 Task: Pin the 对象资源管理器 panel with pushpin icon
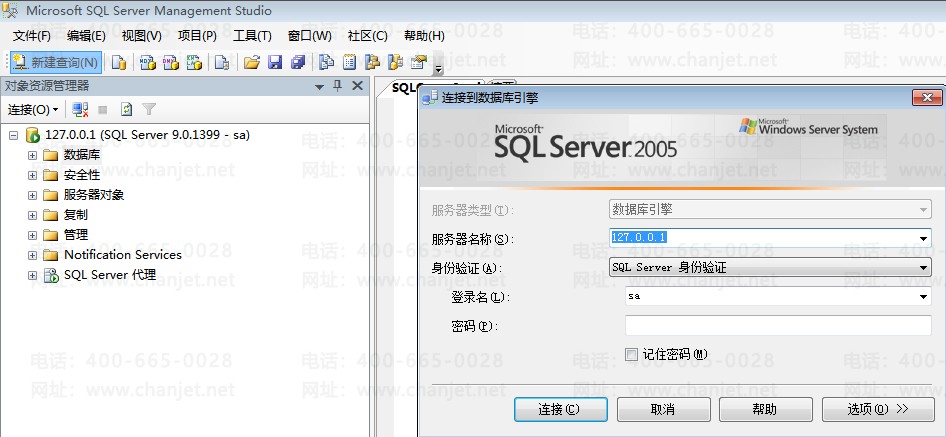pos(337,86)
